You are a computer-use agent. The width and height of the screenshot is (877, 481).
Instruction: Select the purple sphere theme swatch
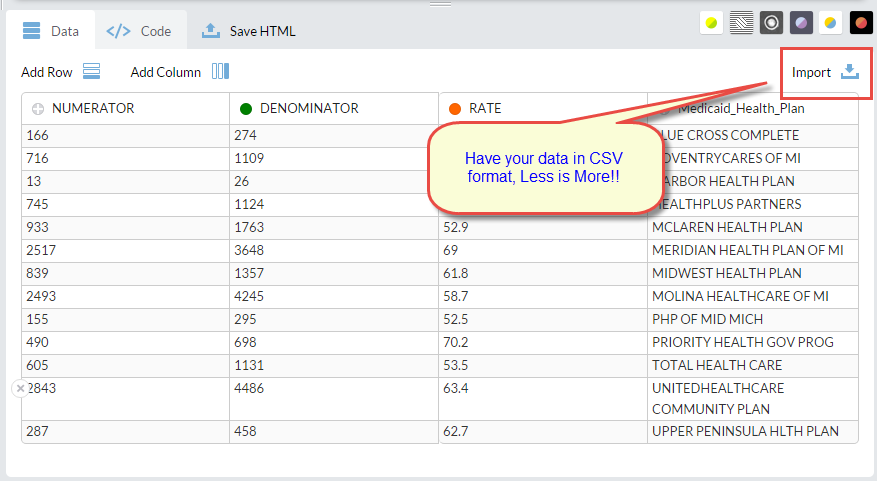[x=801, y=23]
